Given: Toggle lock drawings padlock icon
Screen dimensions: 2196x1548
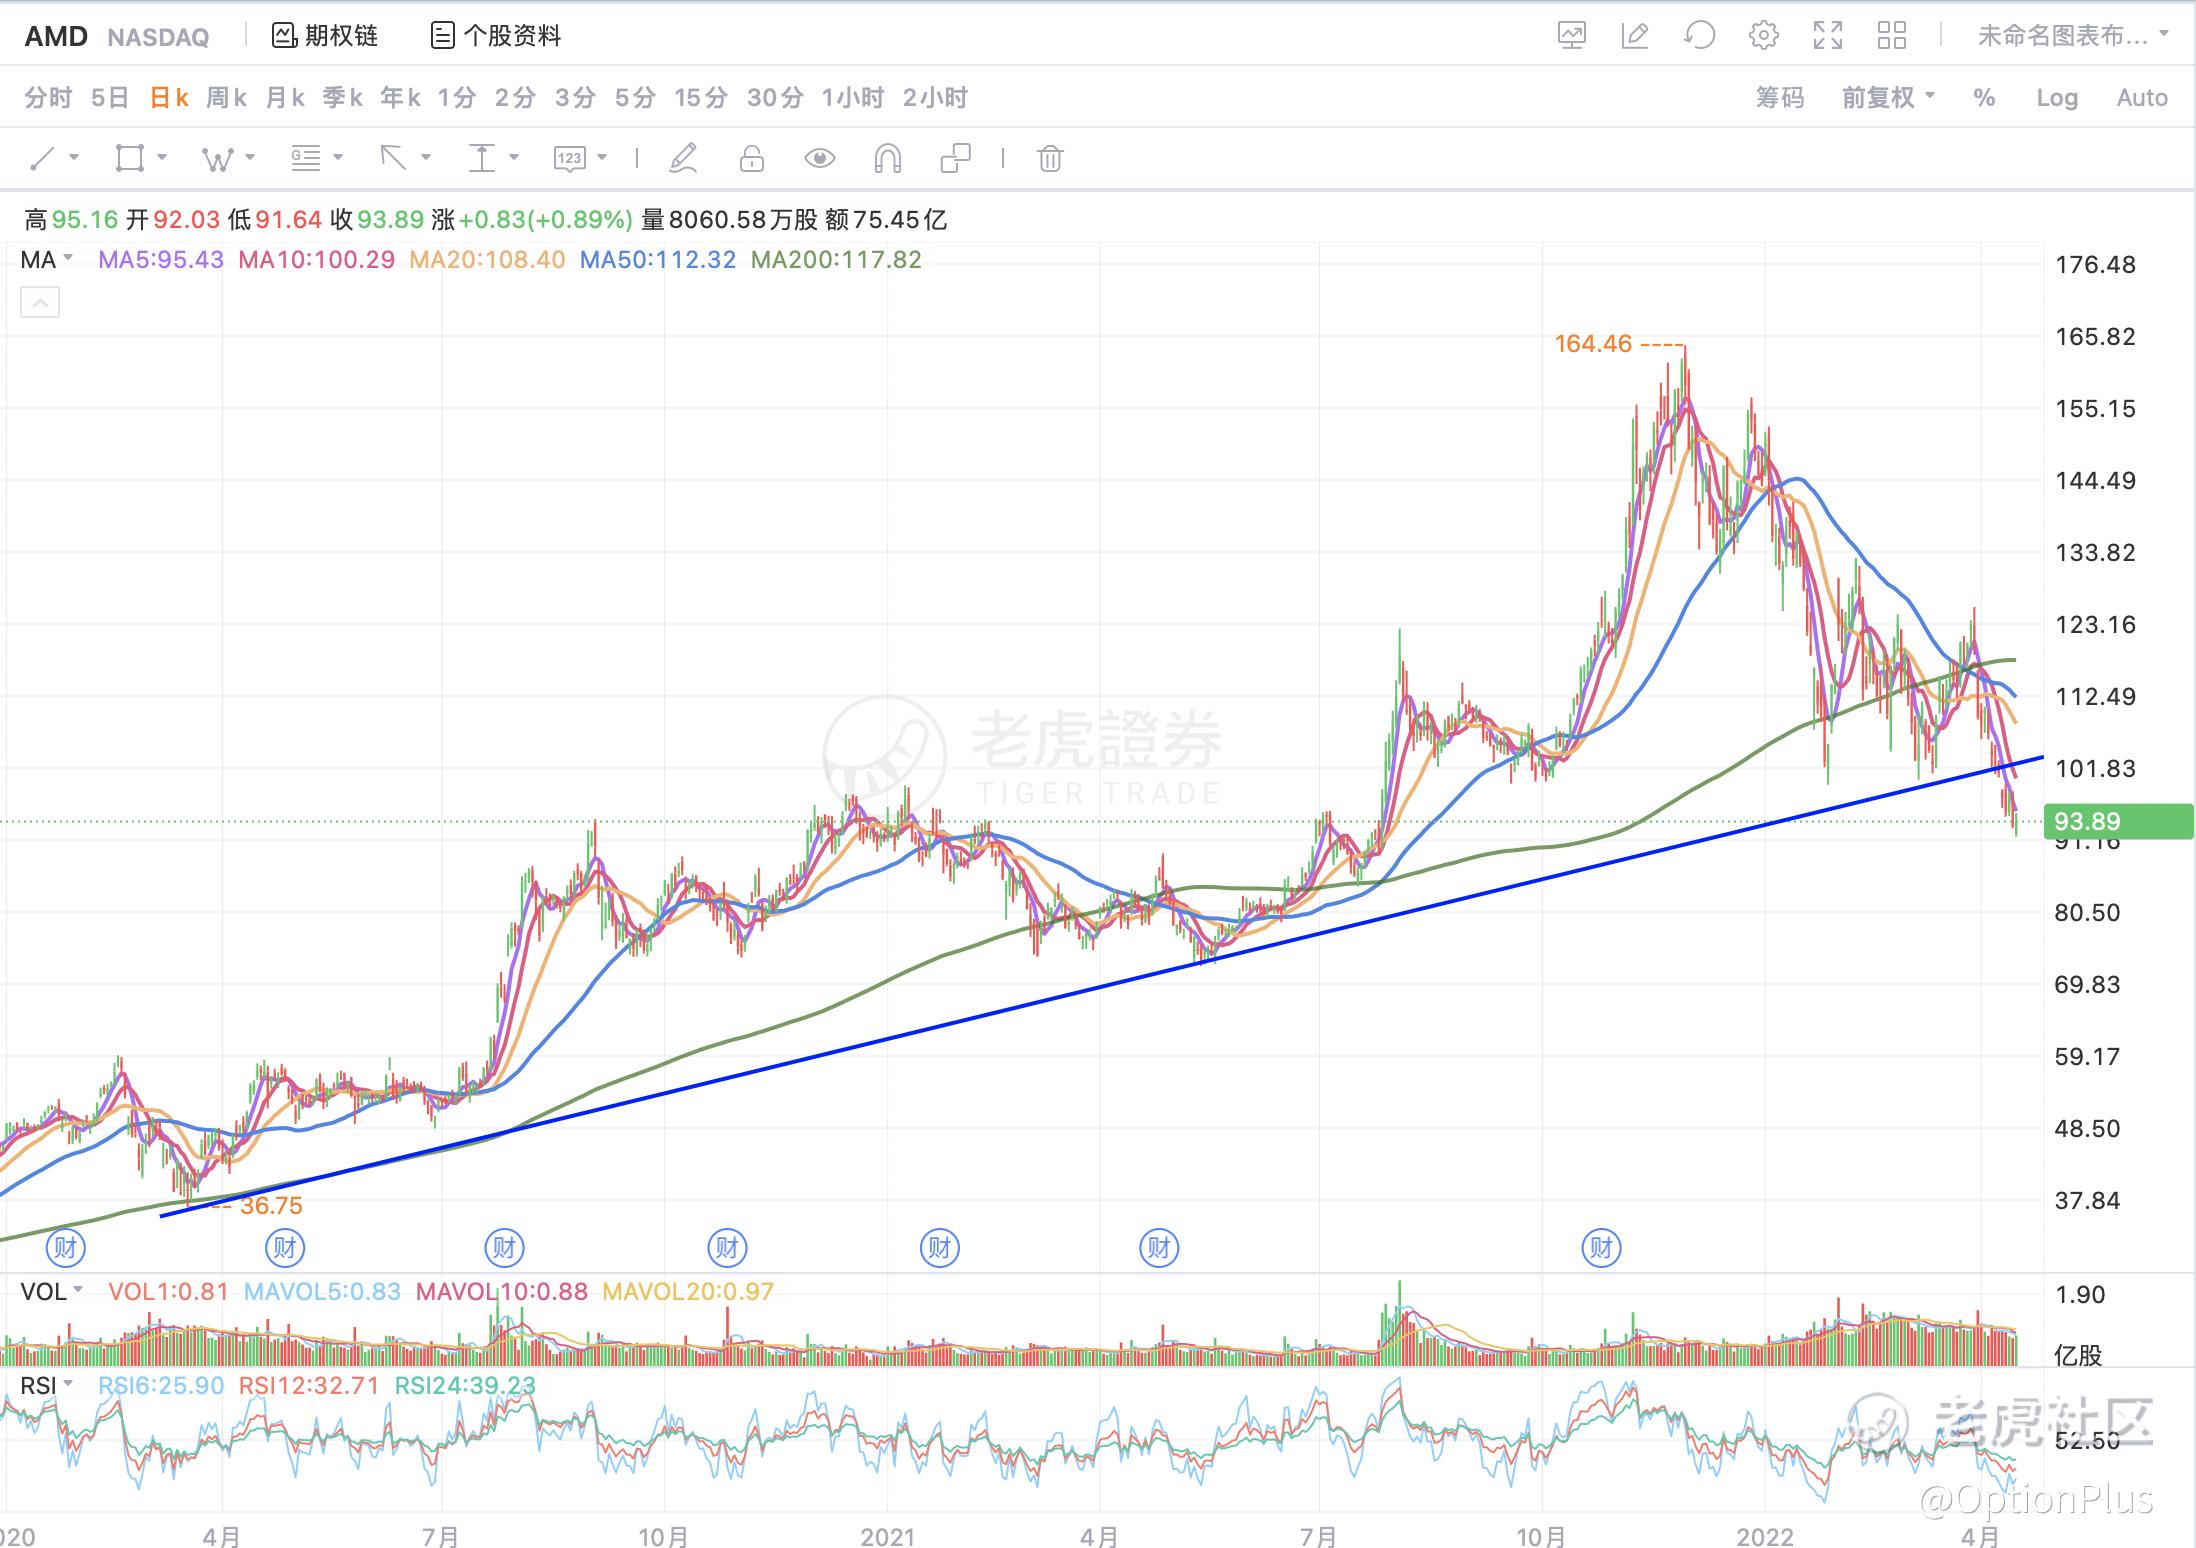Looking at the screenshot, I should click(752, 158).
